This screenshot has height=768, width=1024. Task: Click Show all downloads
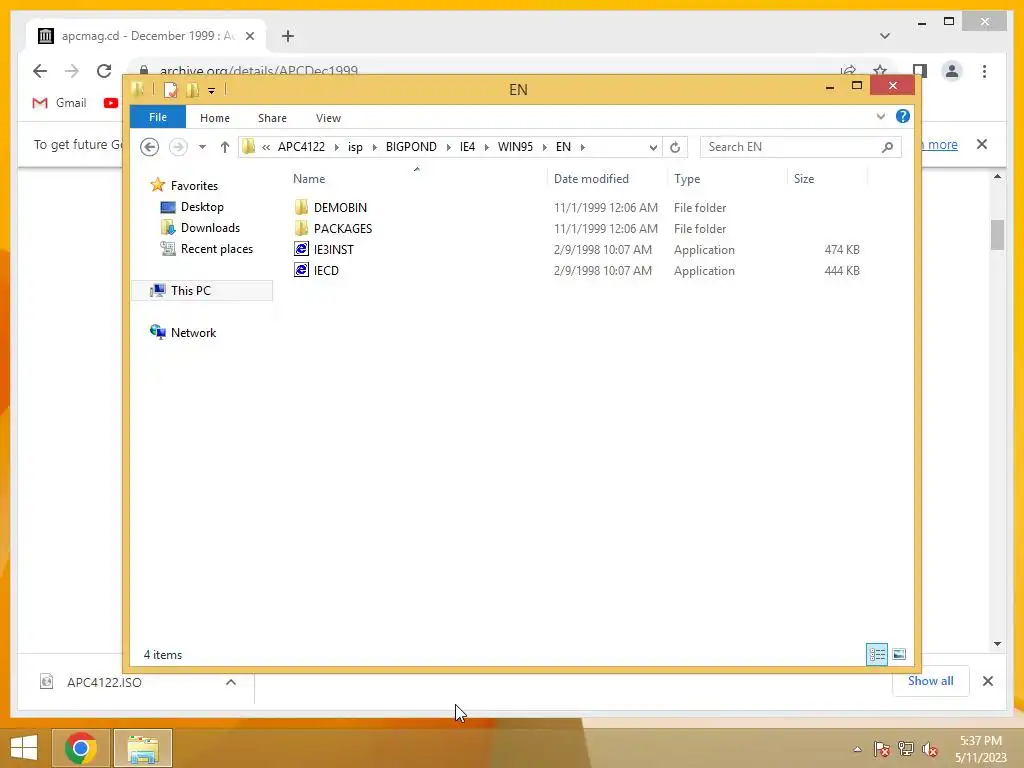coord(931,681)
